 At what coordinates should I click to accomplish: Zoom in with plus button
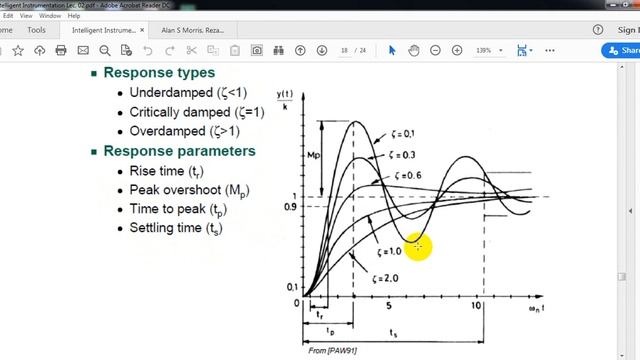pyautogui.click(x=457, y=51)
